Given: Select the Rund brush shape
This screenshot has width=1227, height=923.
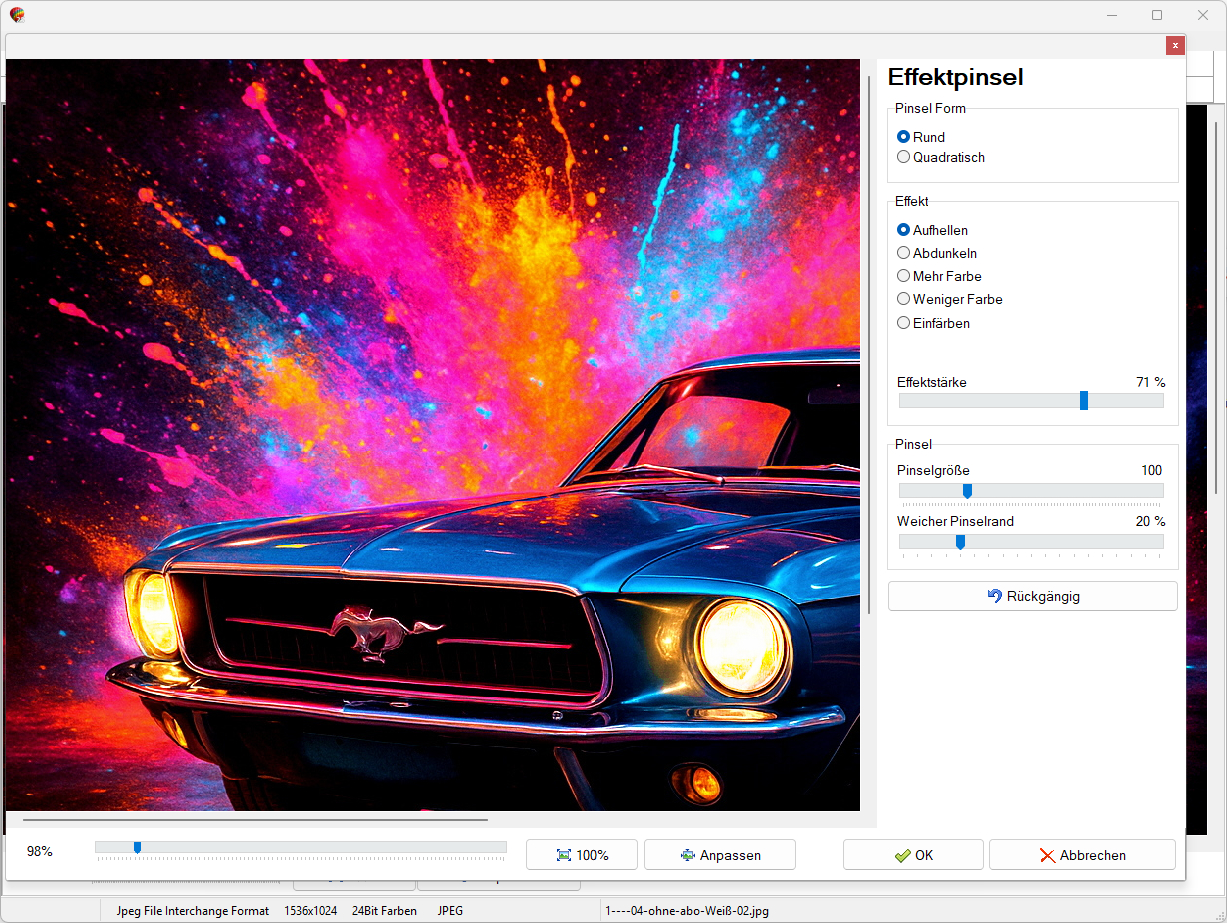Looking at the screenshot, I should pyautogui.click(x=904, y=137).
